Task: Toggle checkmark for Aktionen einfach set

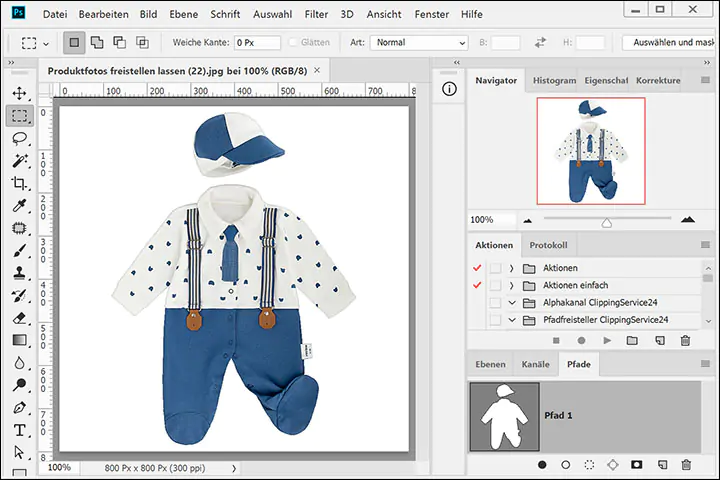Action: click(476, 286)
